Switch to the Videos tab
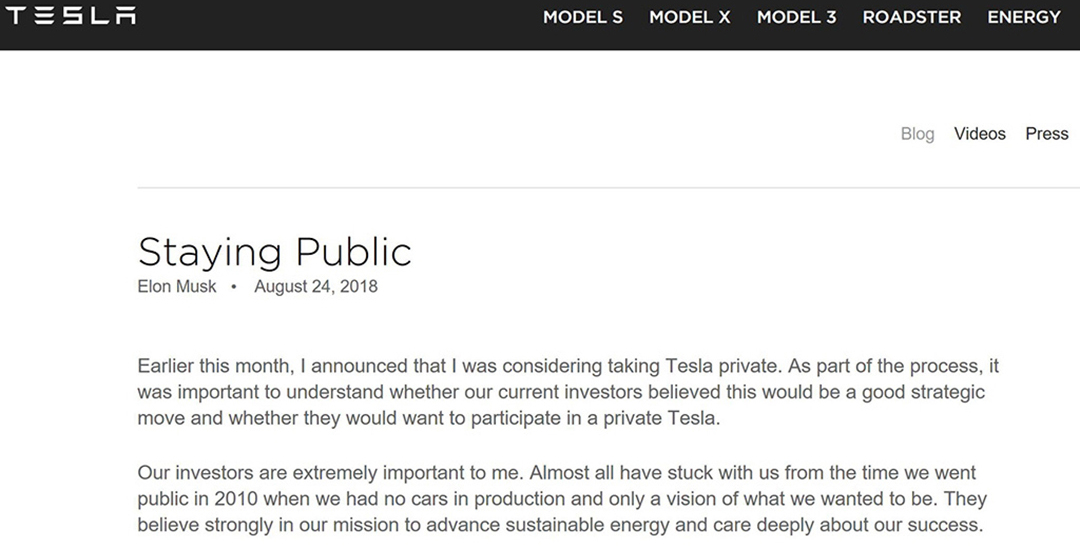Screen dimensions: 1080x548 979,134
